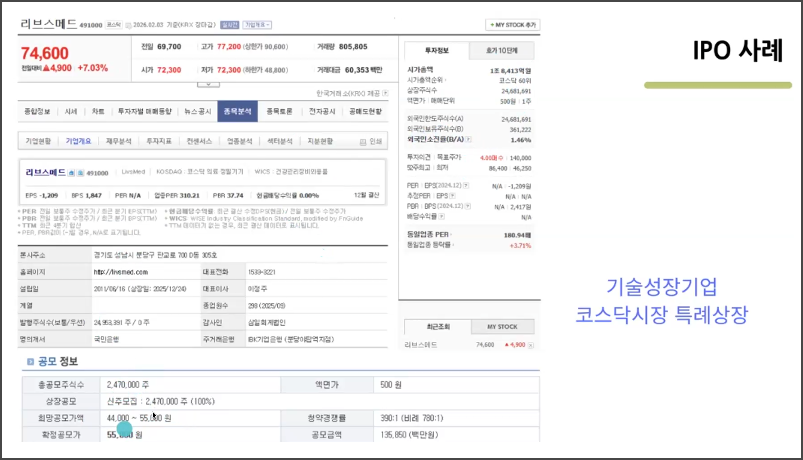
Task: Click the help icon next to EPS(2024.12)
Action: [x=466, y=185]
